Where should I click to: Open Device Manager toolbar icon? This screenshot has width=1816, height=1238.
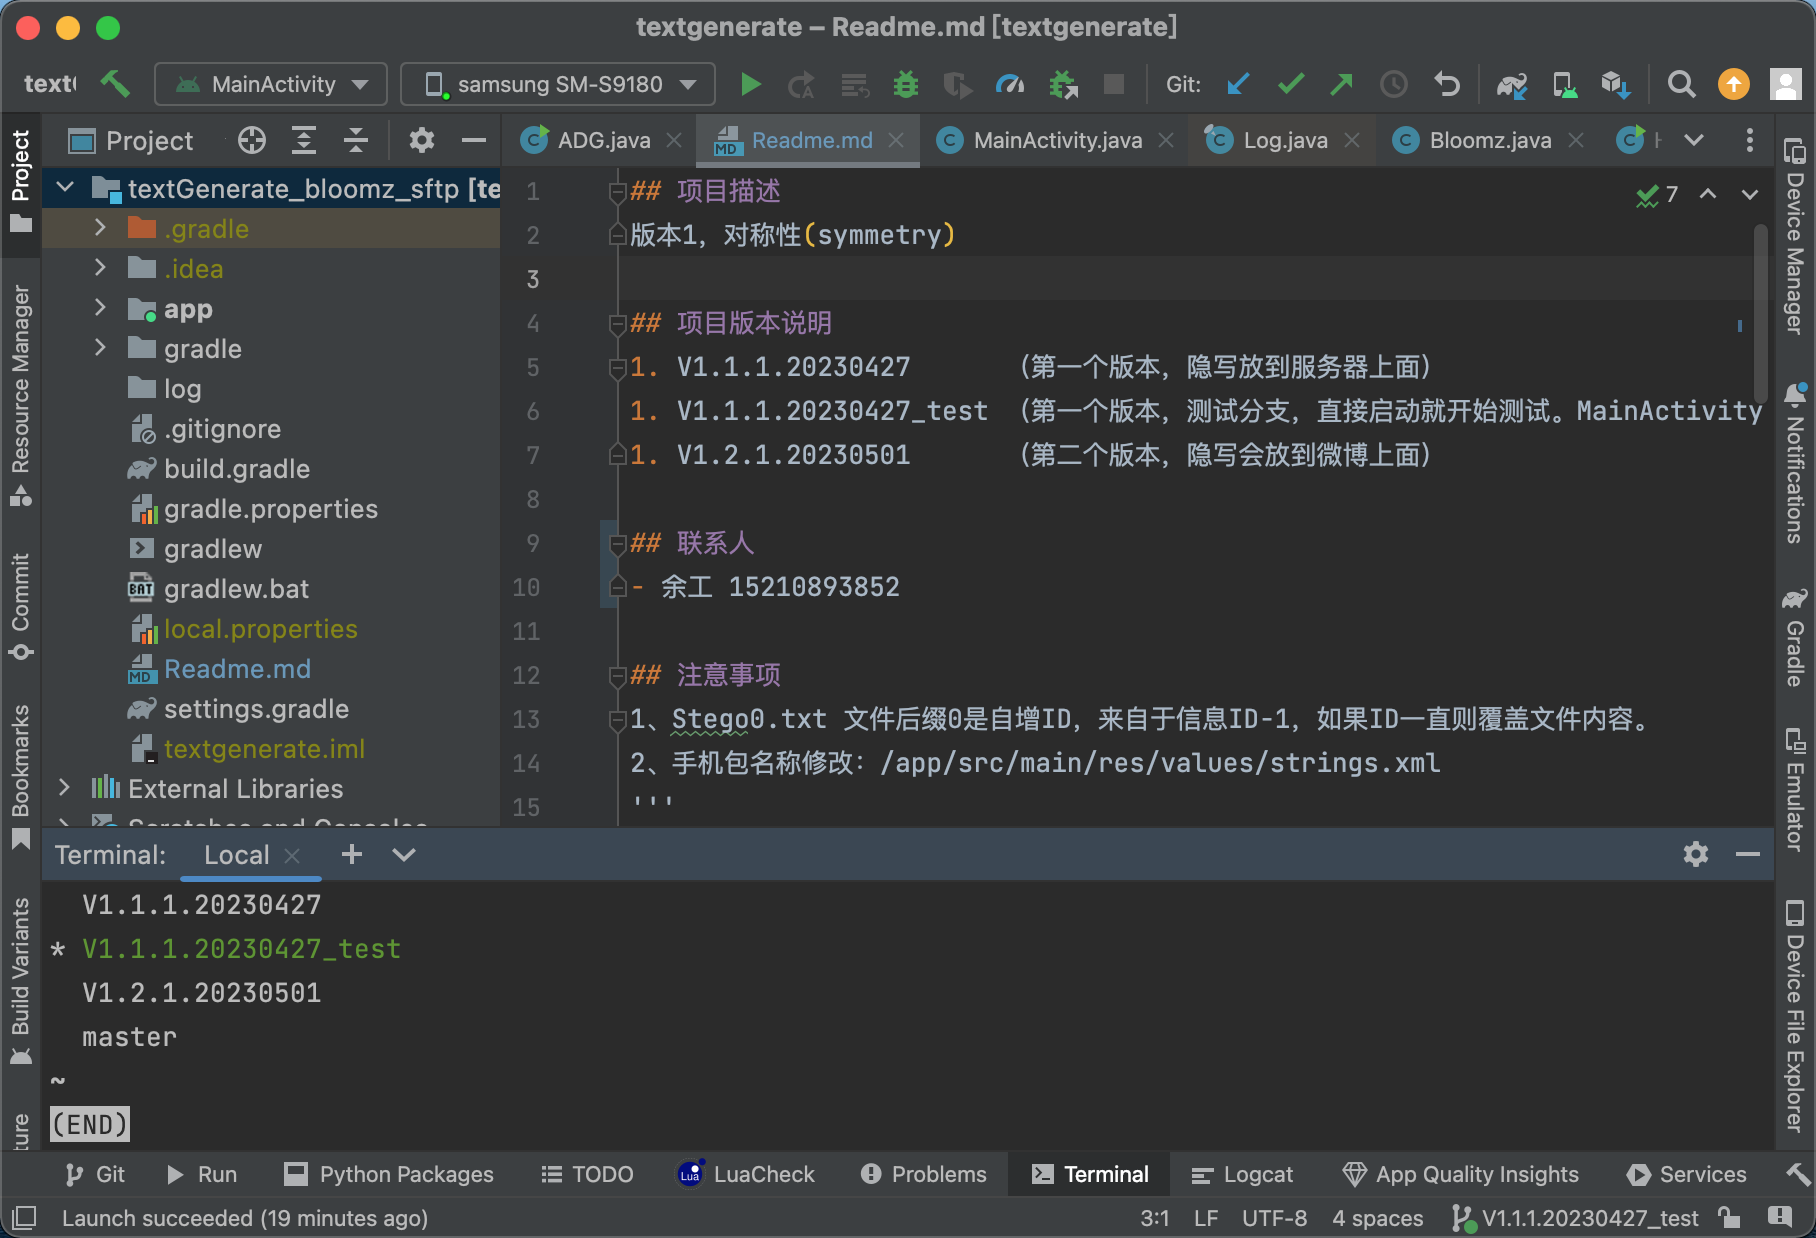[x=1564, y=85]
